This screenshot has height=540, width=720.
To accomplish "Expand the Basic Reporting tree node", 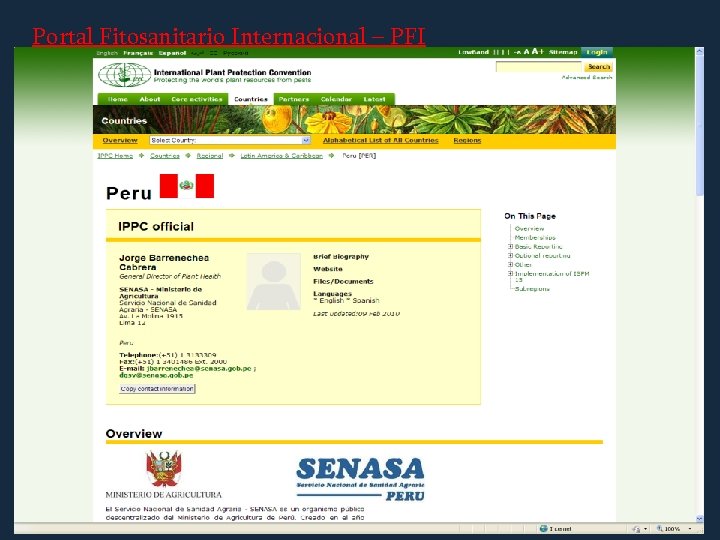I will click(510, 247).
